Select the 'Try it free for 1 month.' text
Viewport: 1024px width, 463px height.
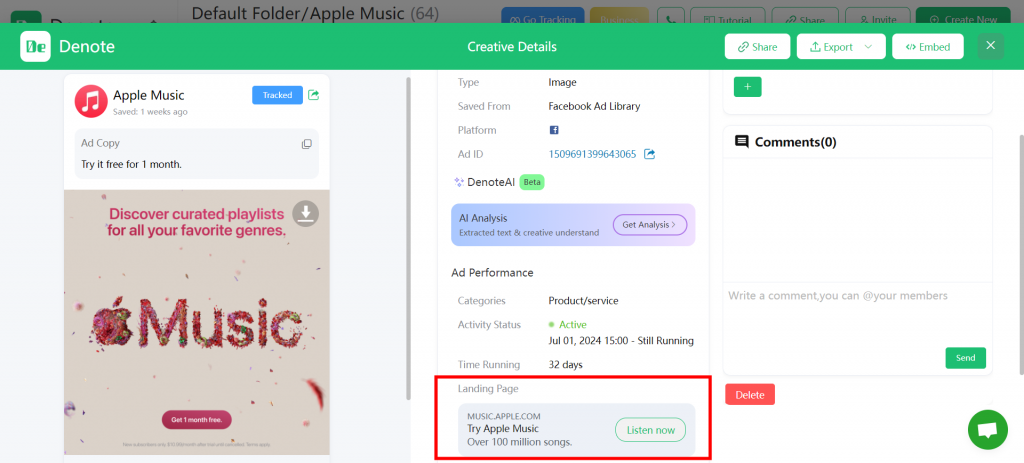point(131,165)
